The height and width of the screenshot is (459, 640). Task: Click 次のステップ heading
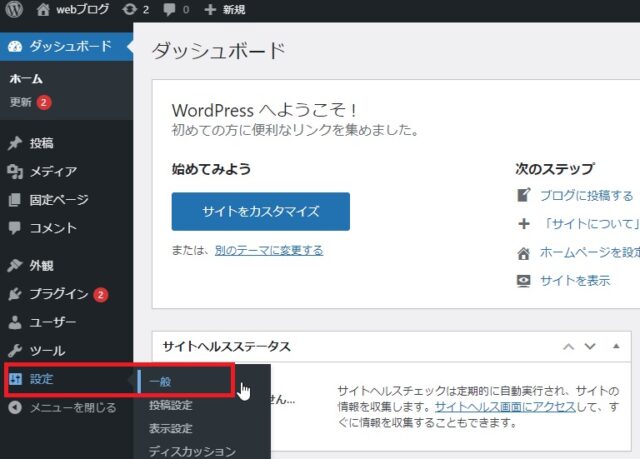554,169
